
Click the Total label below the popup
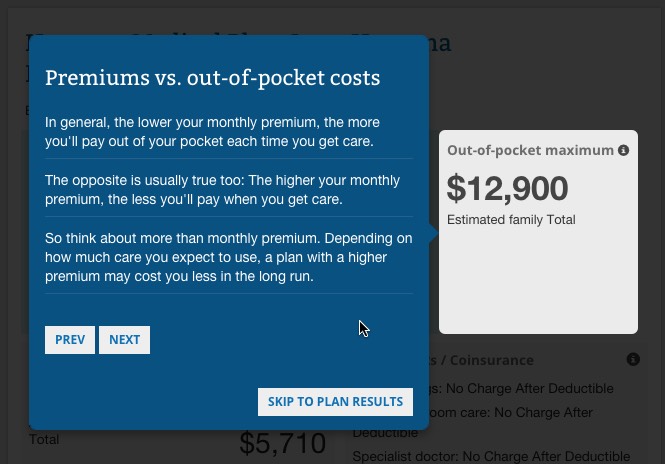(44, 440)
